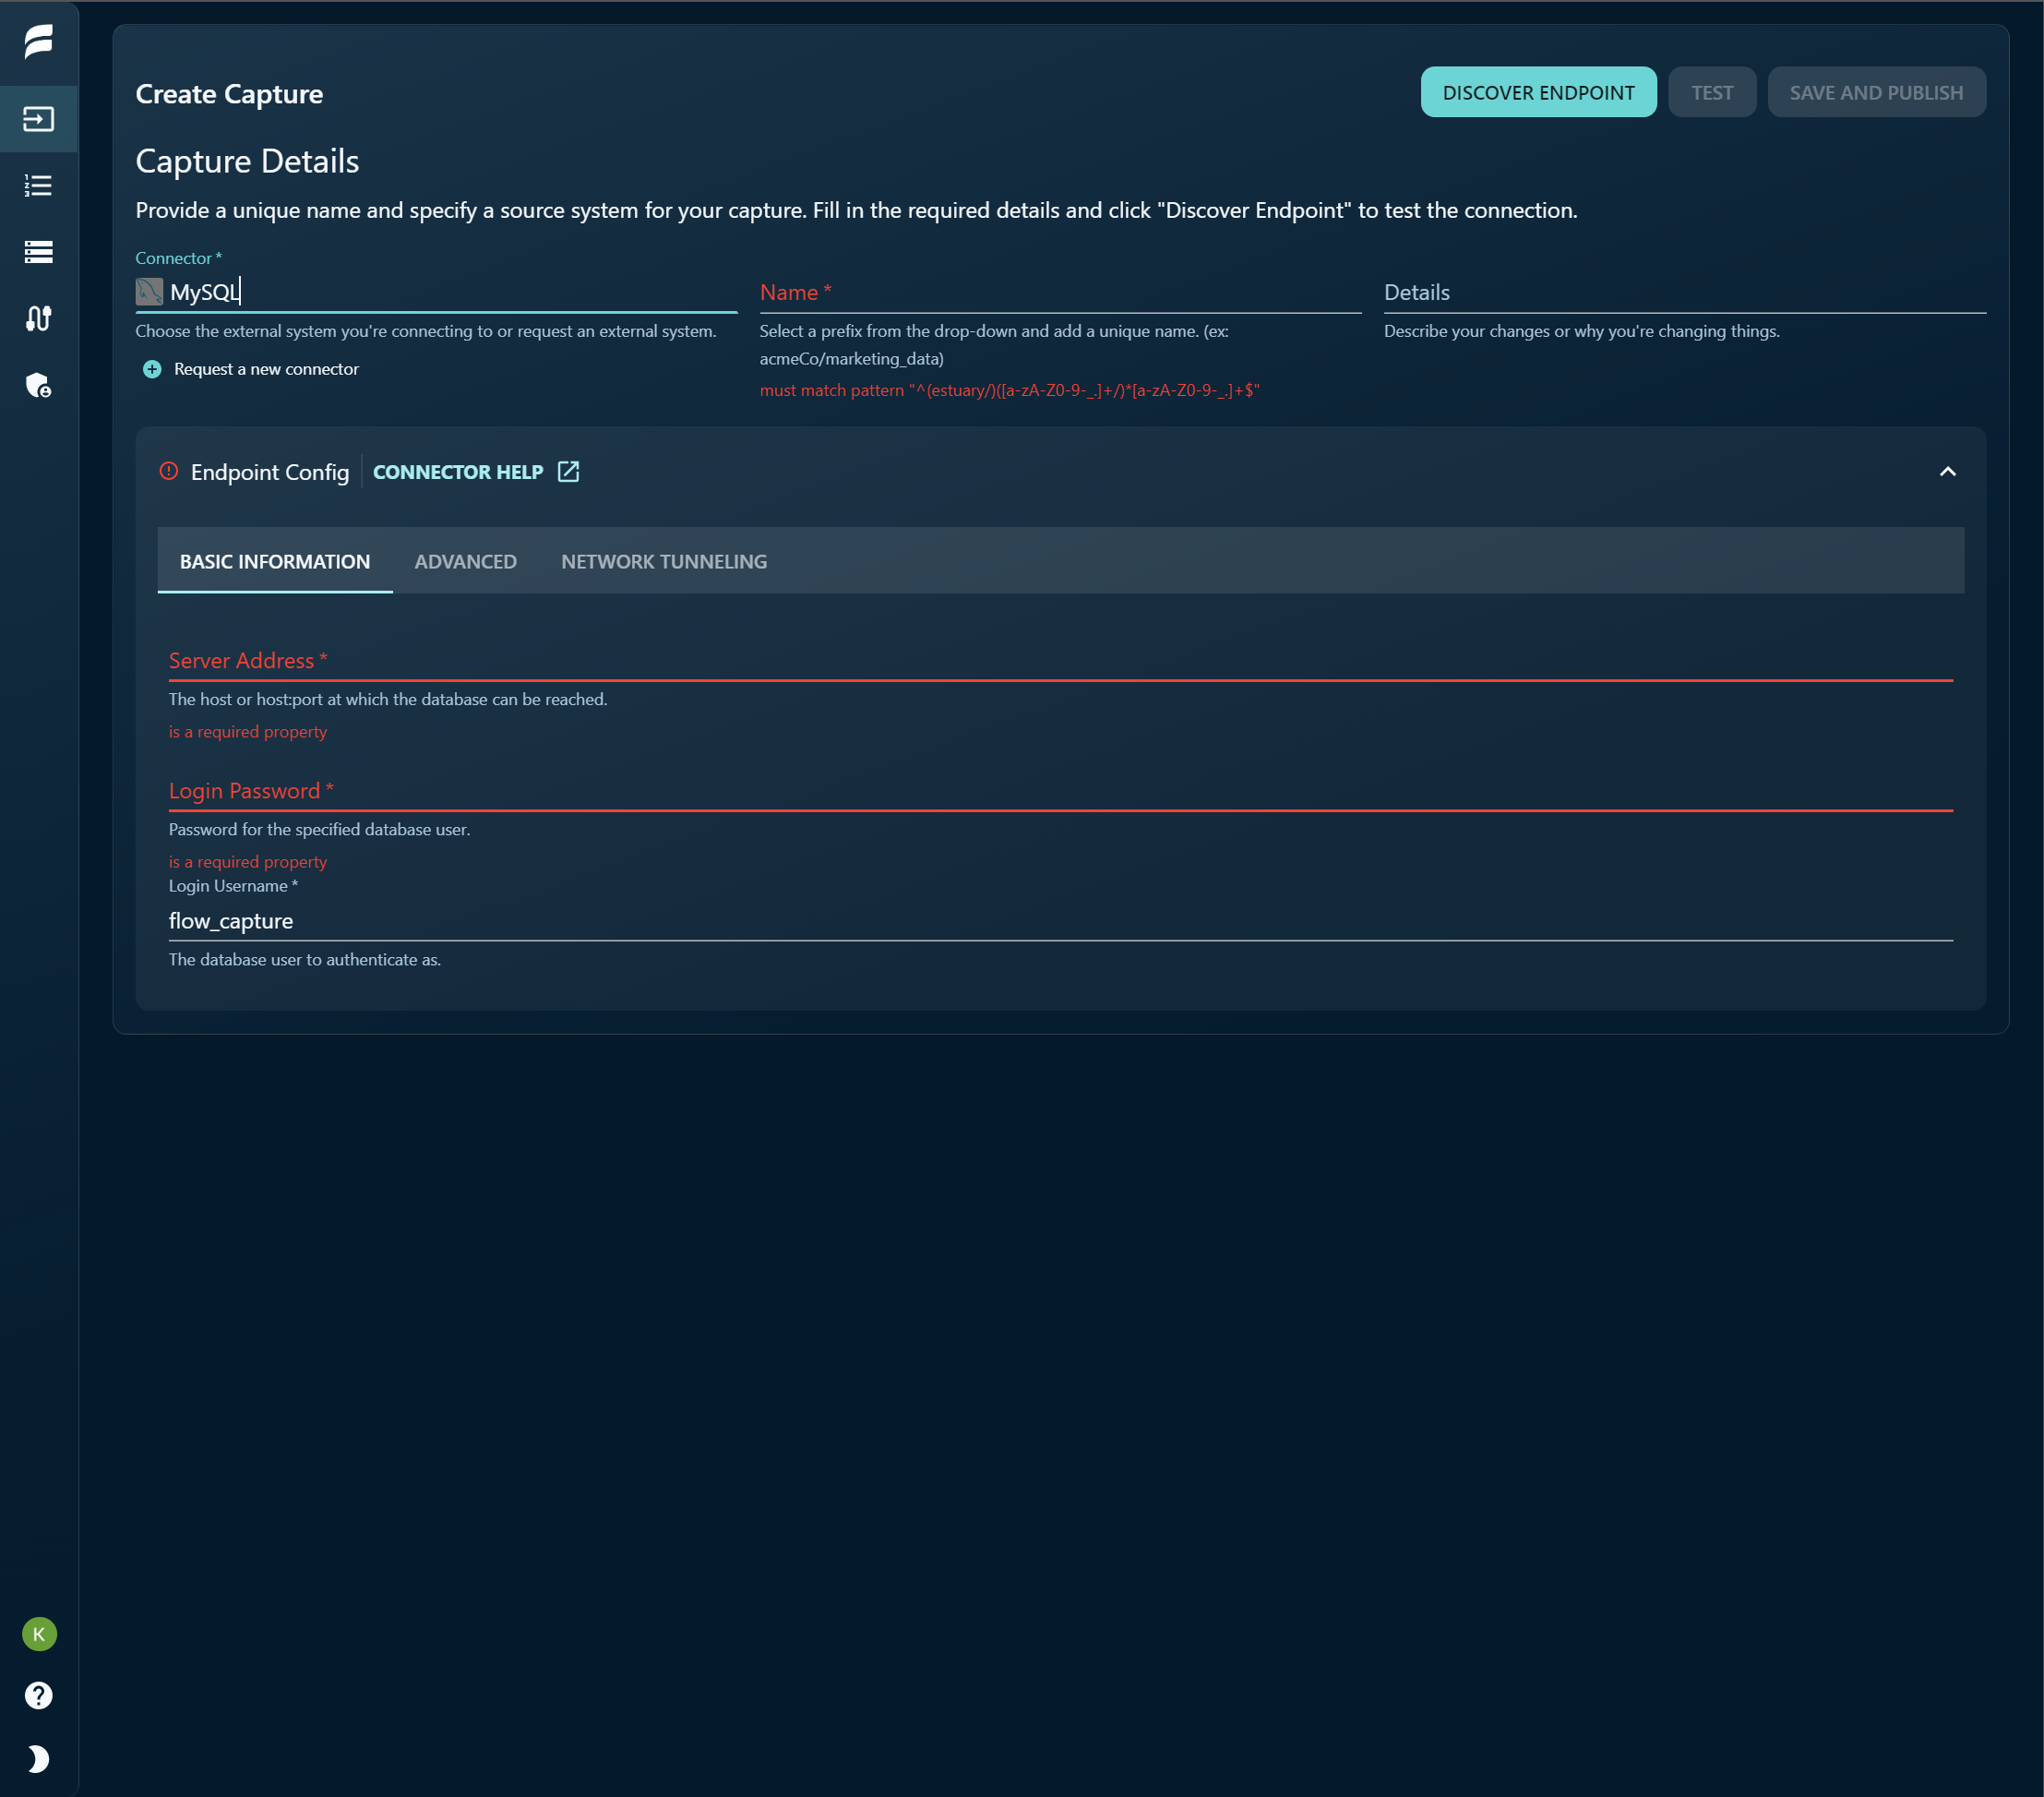Click the Discover Endpoint button

click(1538, 91)
